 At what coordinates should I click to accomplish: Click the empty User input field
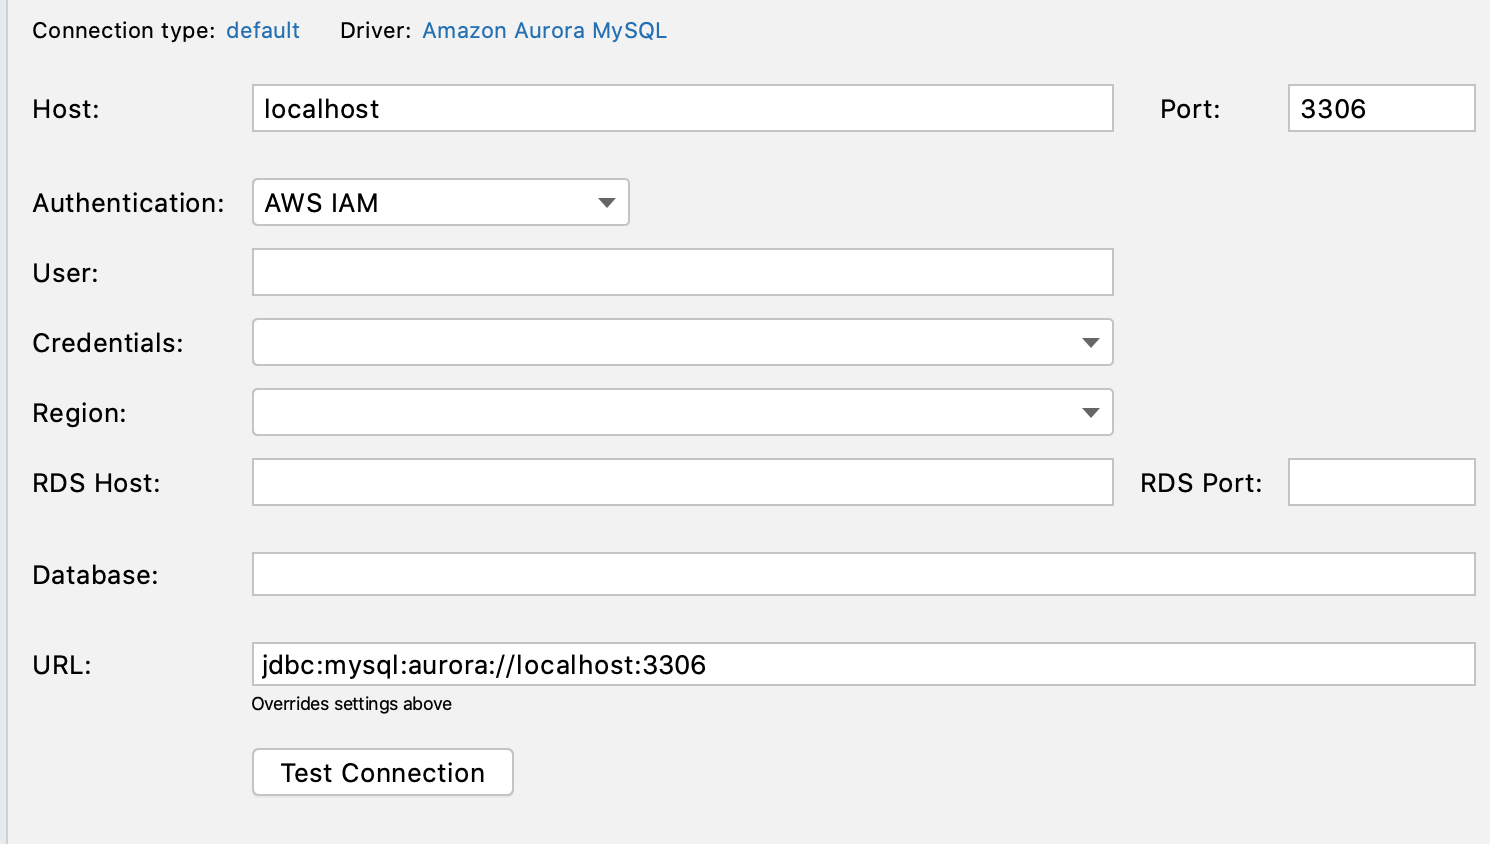pyautogui.click(x=683, y=271)
